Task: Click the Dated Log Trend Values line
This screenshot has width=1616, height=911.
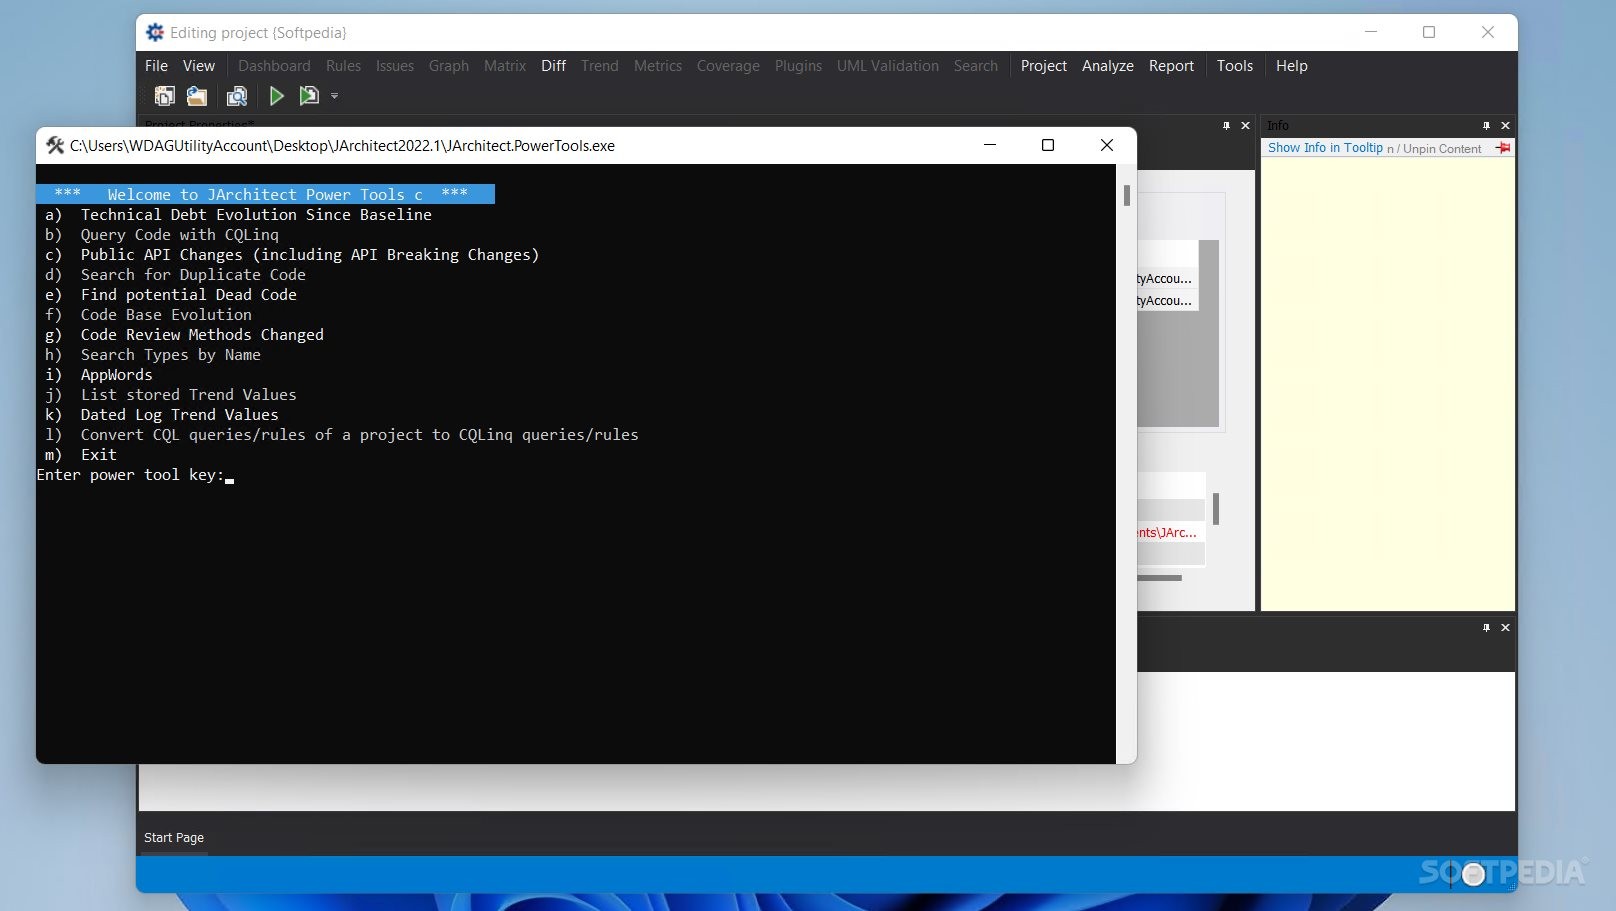Action: (162, 415)
